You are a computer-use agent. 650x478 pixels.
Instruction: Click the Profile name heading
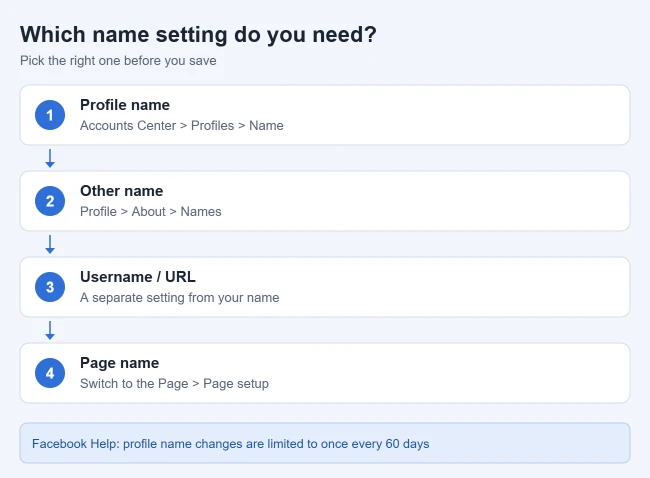[x=125, y=105]
